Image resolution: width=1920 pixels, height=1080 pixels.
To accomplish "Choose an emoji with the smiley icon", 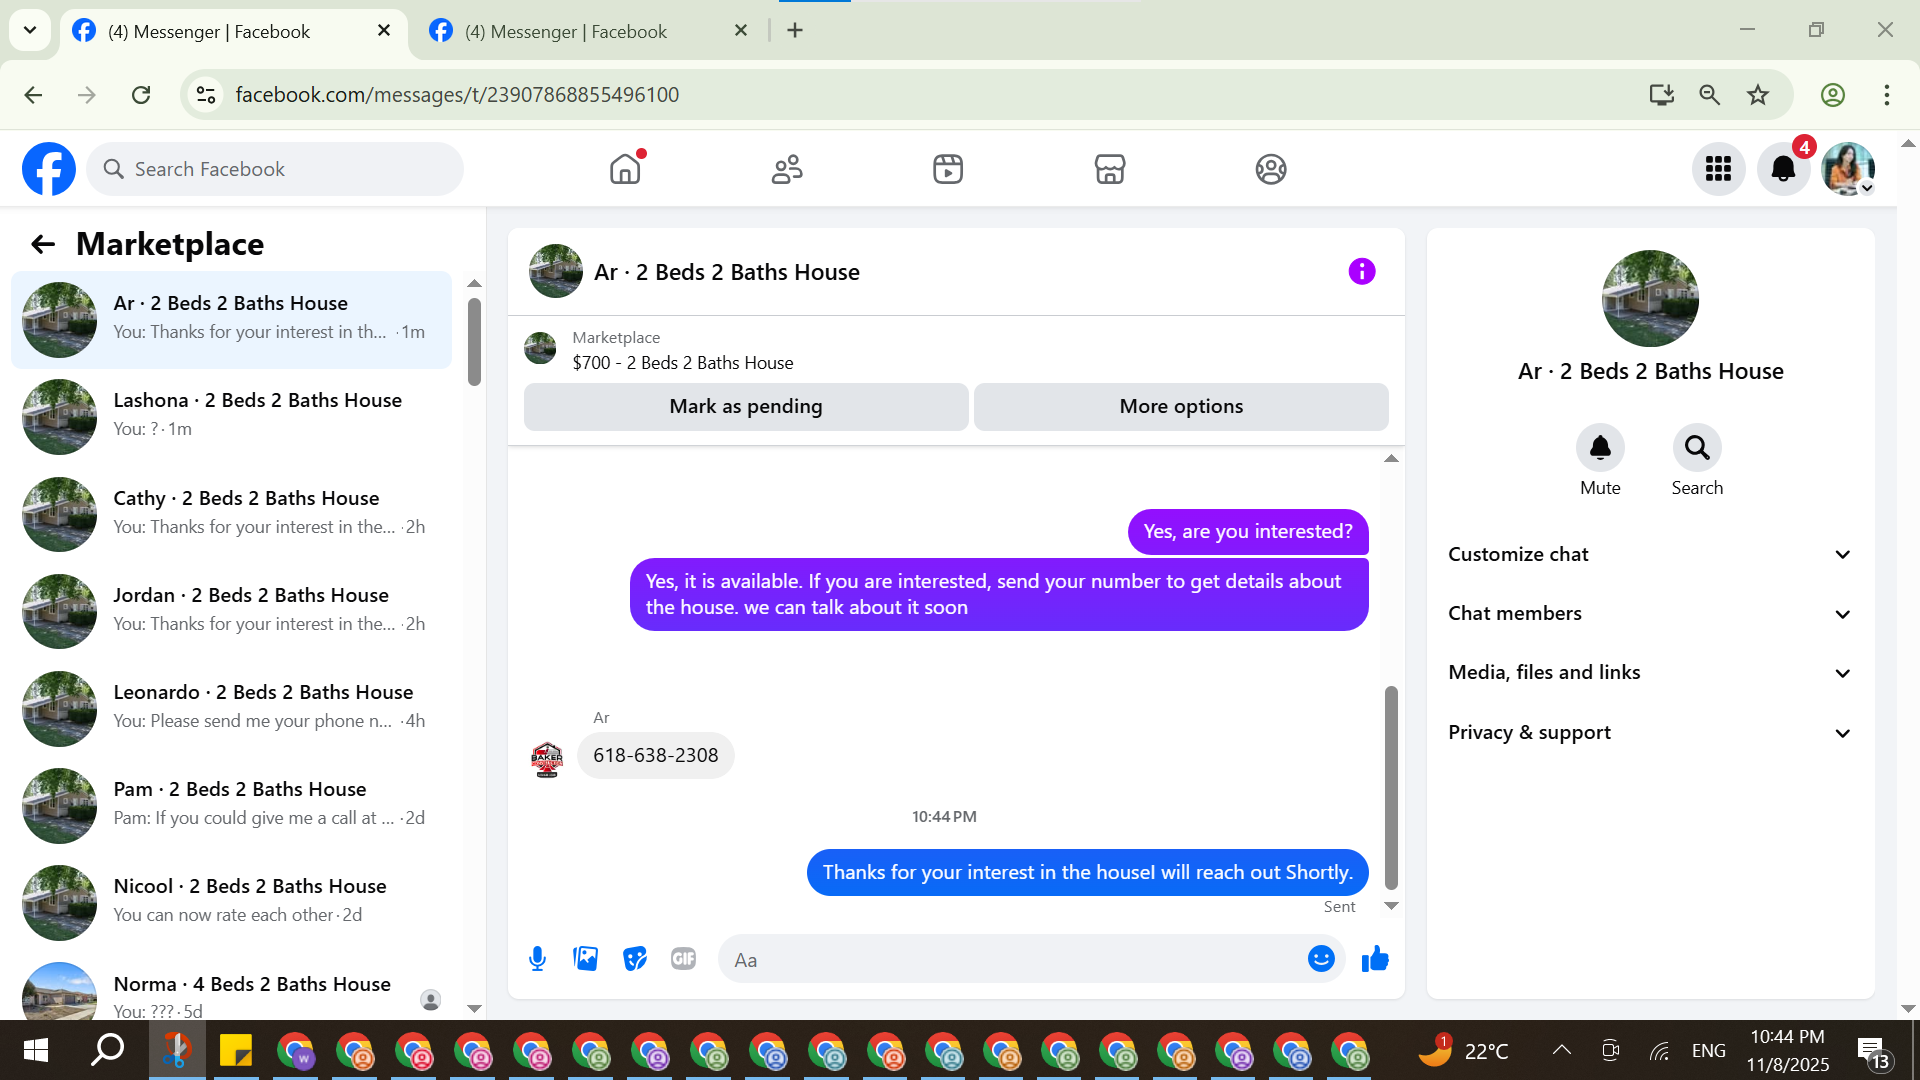I will (x=1320, y=959).
